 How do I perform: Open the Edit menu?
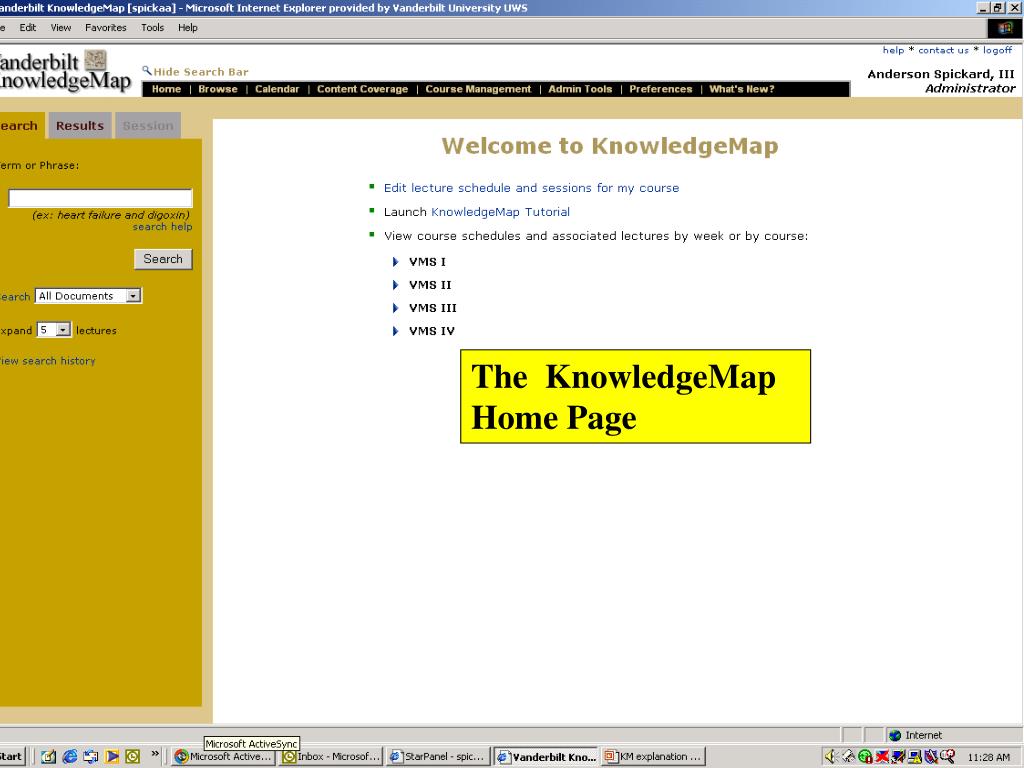[x=27, y=27]
